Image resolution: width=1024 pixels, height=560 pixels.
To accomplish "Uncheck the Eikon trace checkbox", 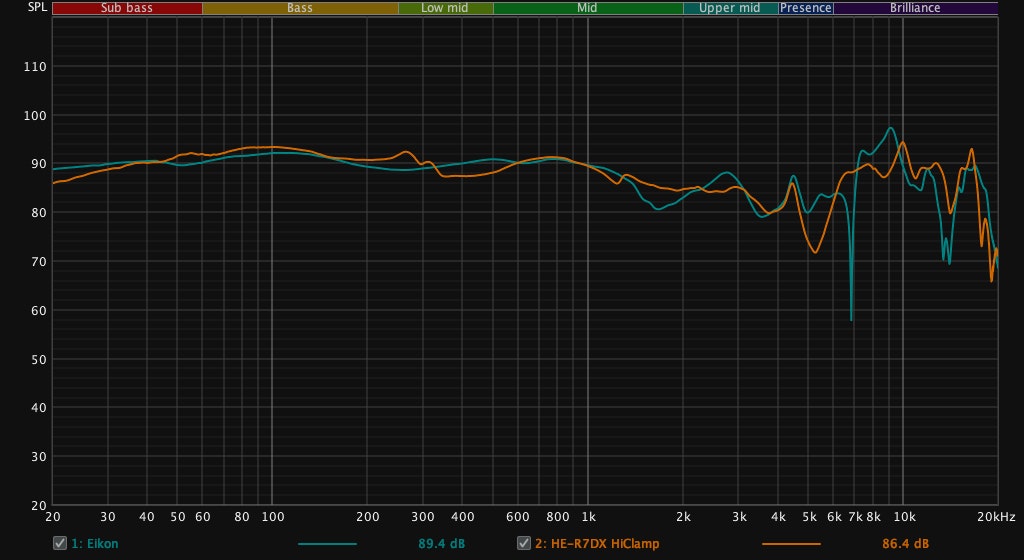I will (x=59, y=544).
